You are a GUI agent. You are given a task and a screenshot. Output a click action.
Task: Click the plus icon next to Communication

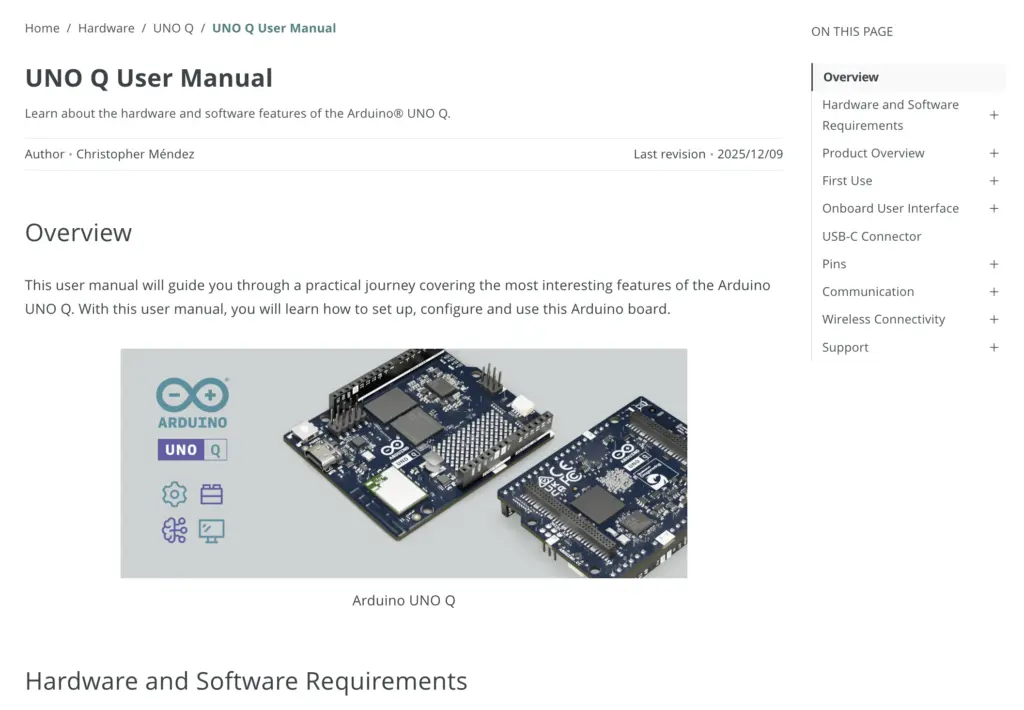(x=993, y=292)
